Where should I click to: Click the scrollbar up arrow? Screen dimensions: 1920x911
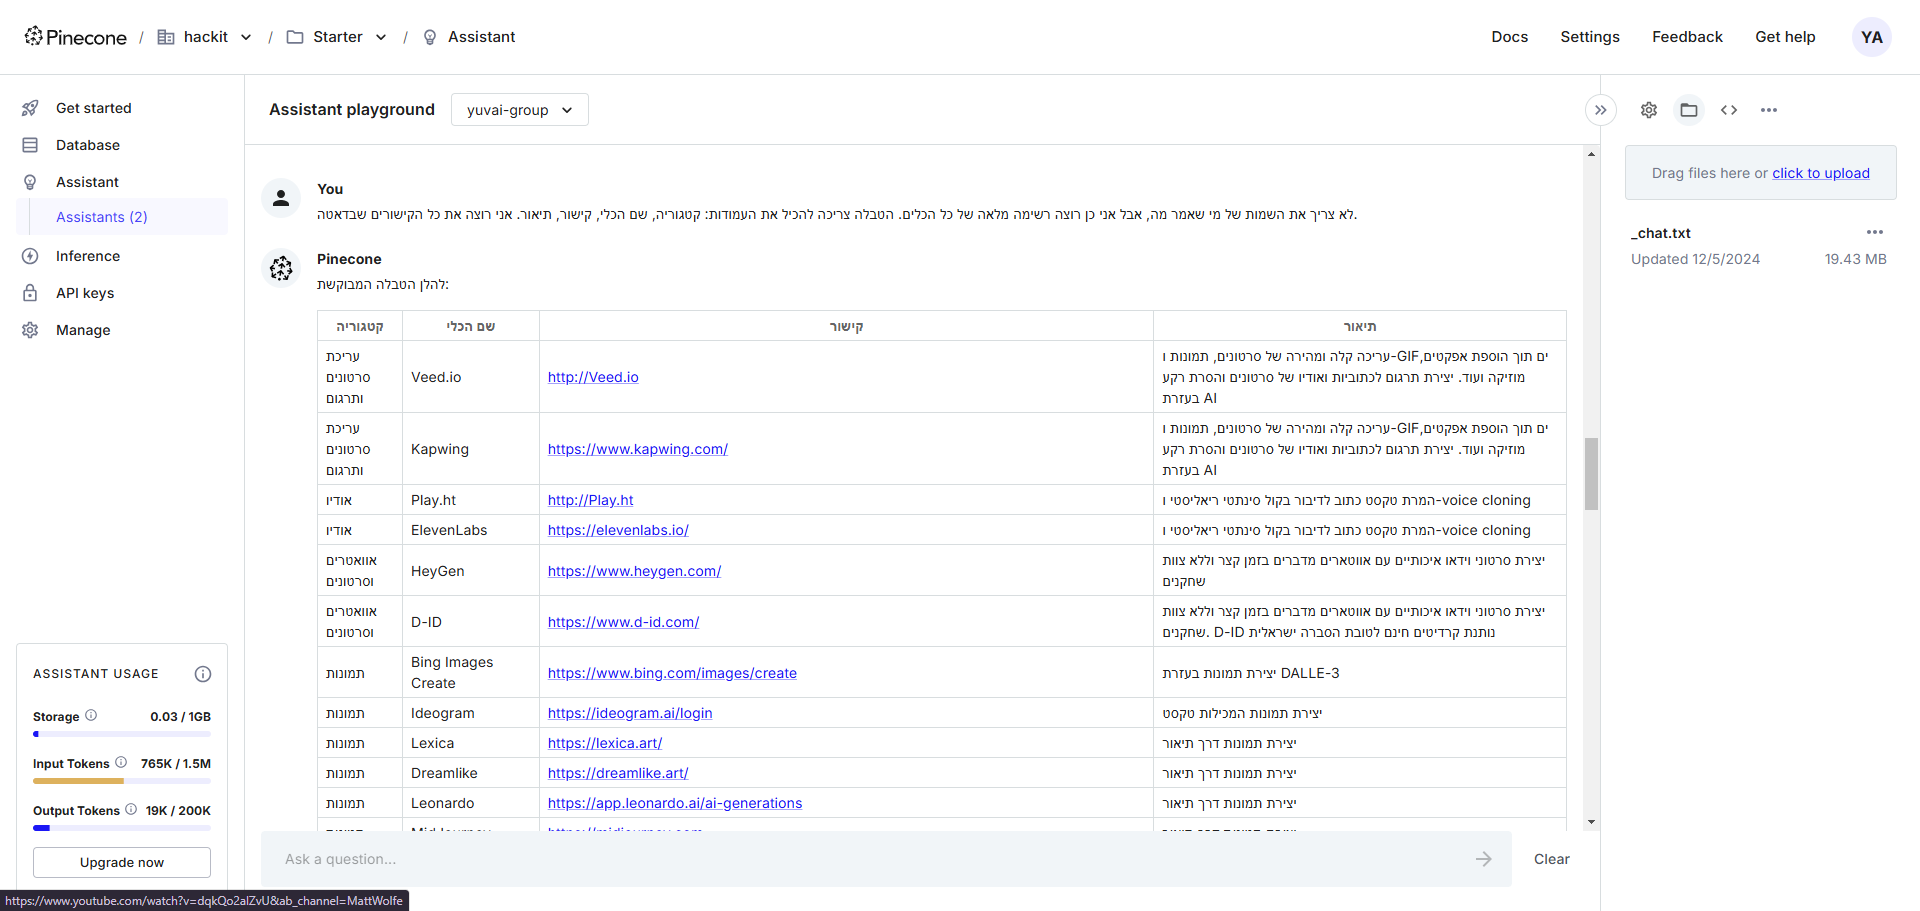(x=1591, y=154)
